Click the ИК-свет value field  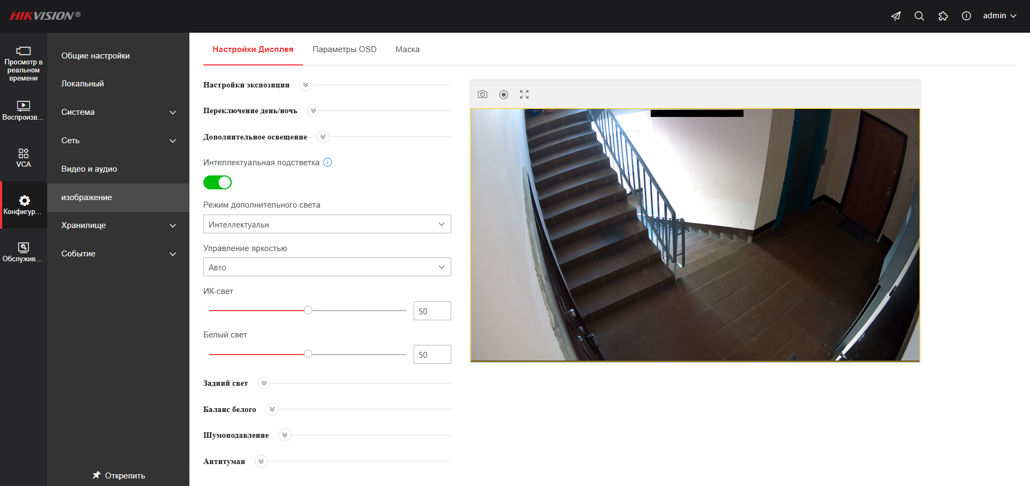point(432,311)
